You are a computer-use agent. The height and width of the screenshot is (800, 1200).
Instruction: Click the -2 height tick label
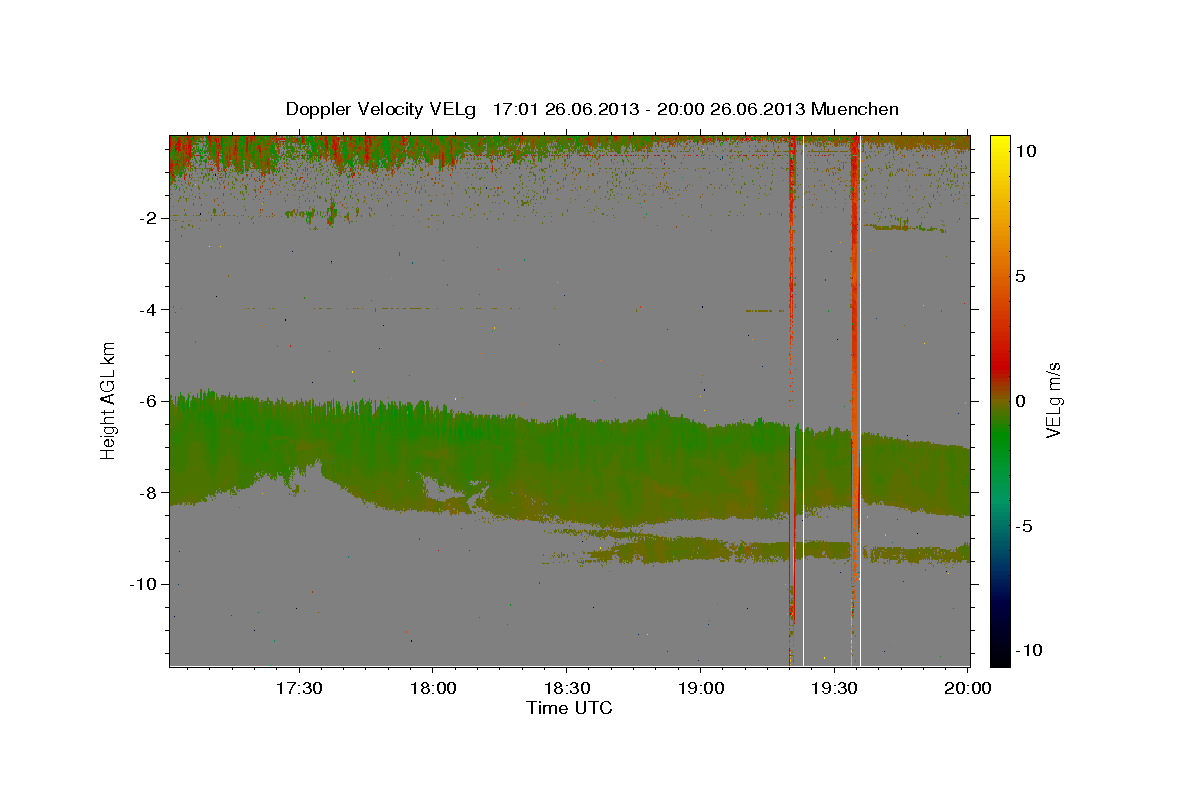tap(149, 218)
